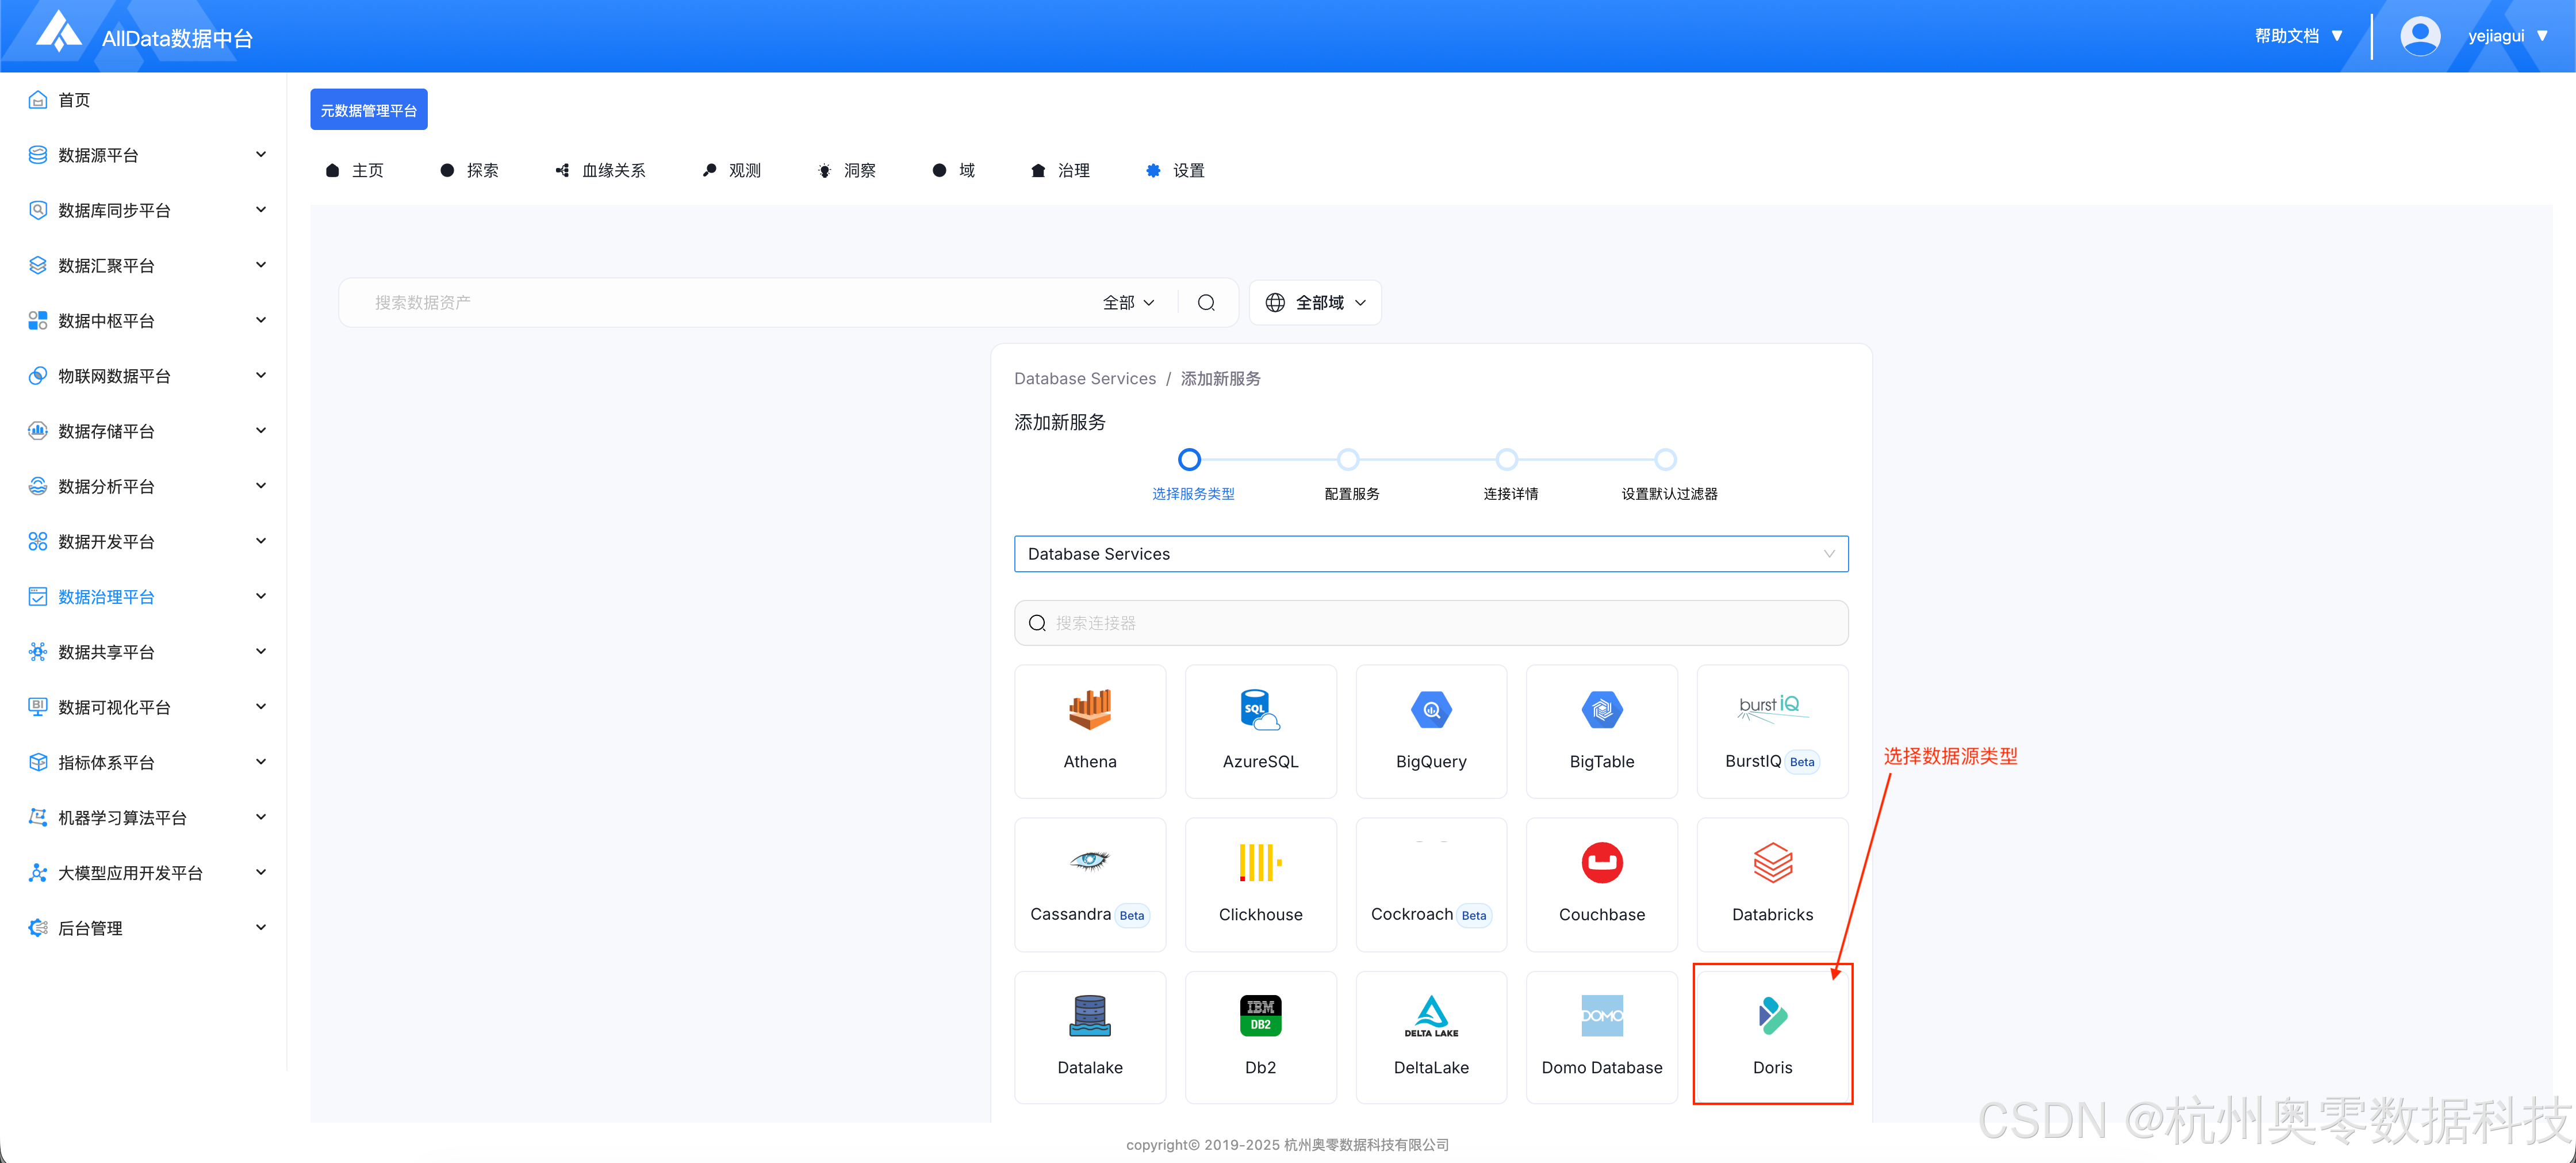Open the 全部域 domain dropdown

tap(1315, 303)
